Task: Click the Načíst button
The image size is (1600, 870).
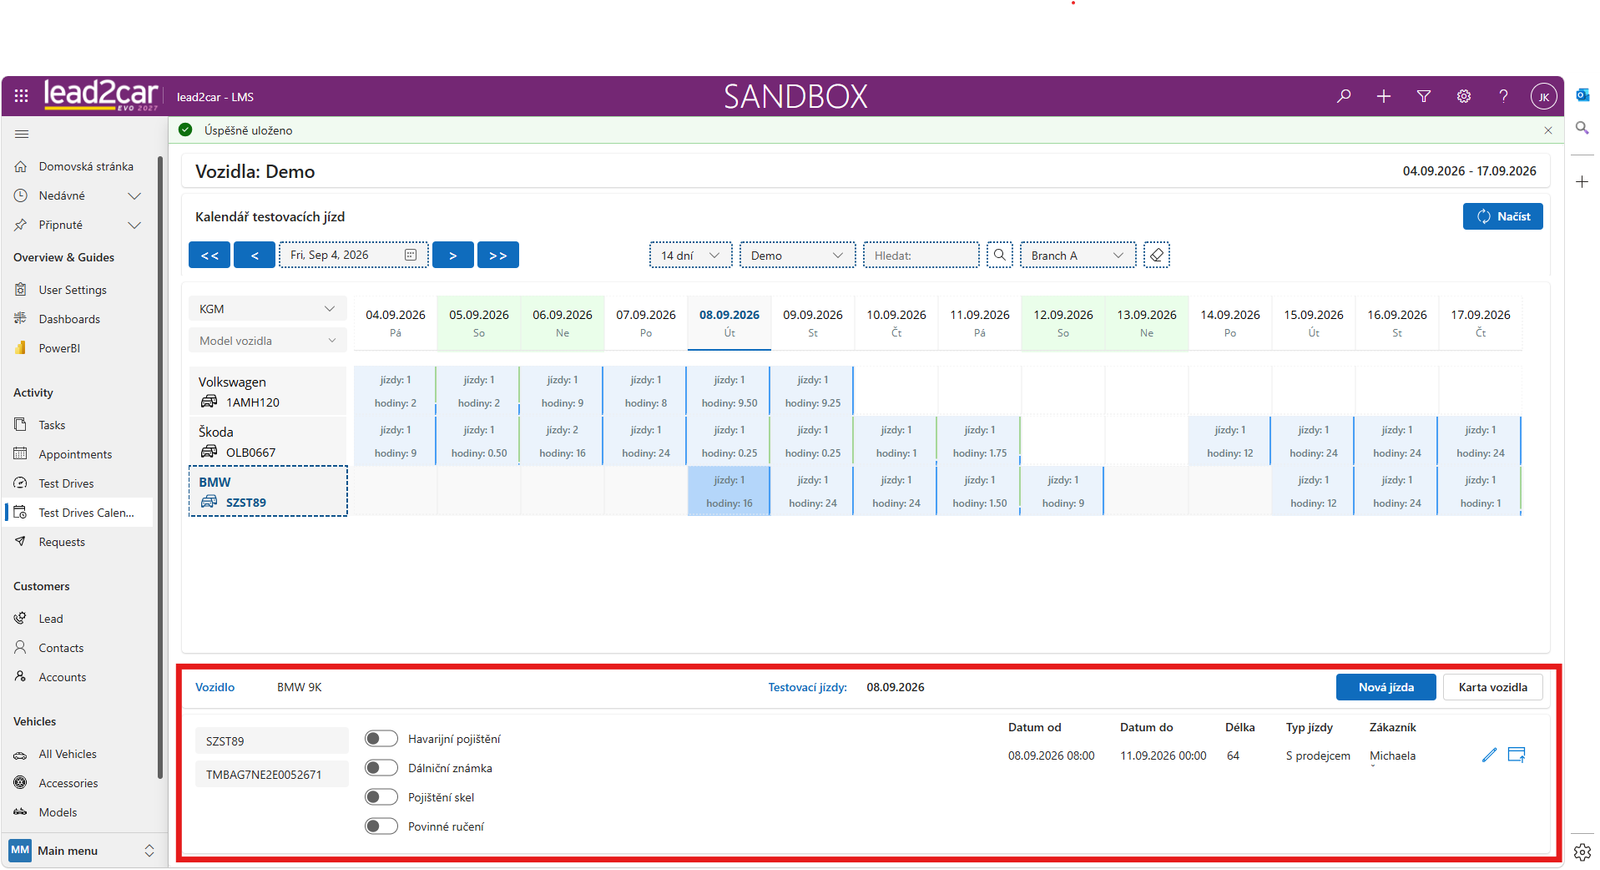Action: pyautogui.click(x=1503, y=216)
